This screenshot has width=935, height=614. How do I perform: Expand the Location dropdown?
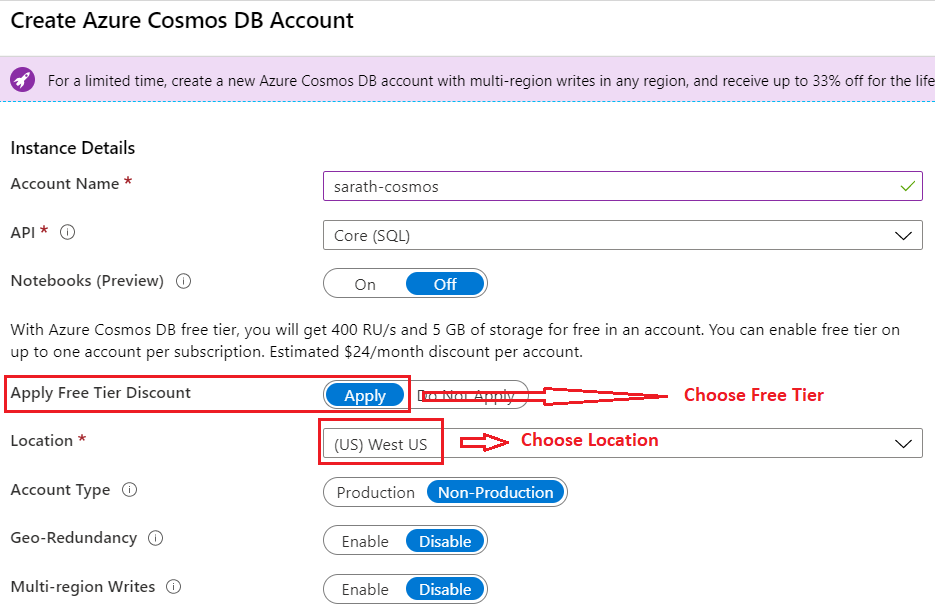coord(622,443)
